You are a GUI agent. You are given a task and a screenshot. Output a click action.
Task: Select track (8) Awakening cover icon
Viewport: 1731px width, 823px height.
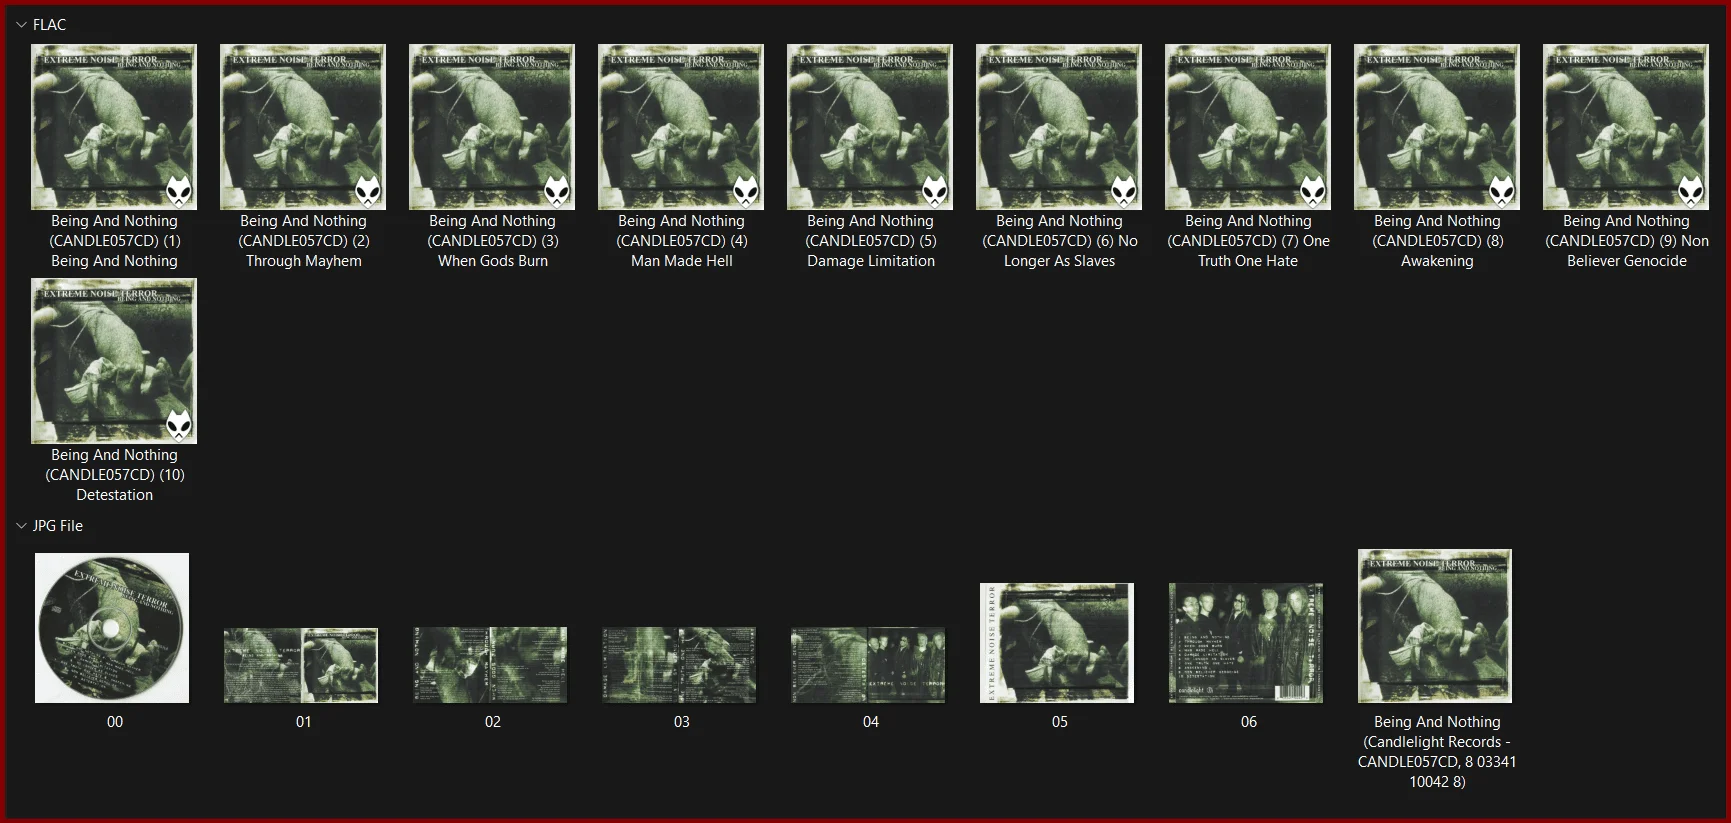click(1437, 127)
